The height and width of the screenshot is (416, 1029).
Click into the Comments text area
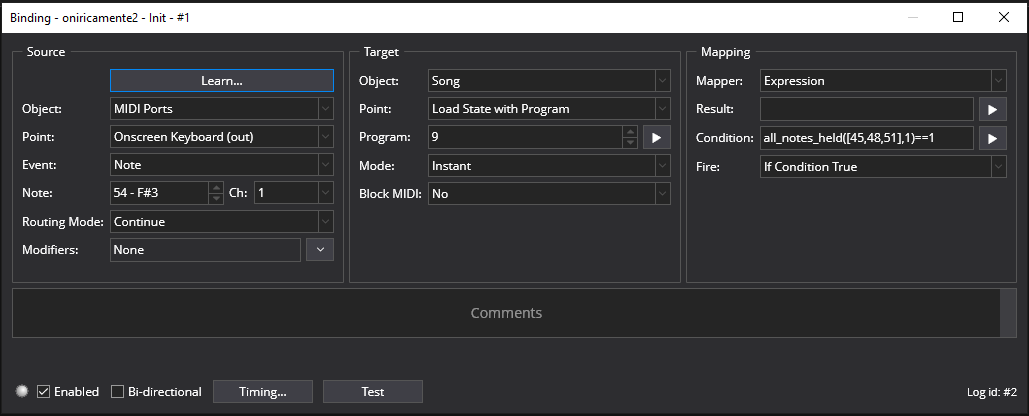[506, 313]
